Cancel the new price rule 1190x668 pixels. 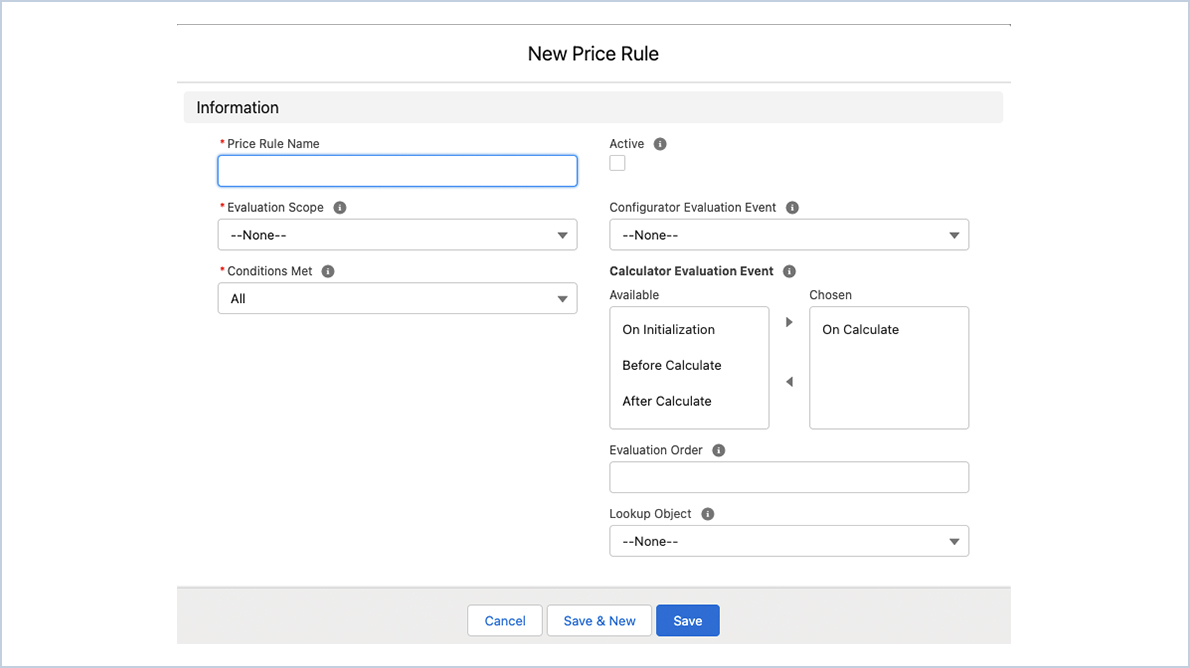tap(505, 620)
